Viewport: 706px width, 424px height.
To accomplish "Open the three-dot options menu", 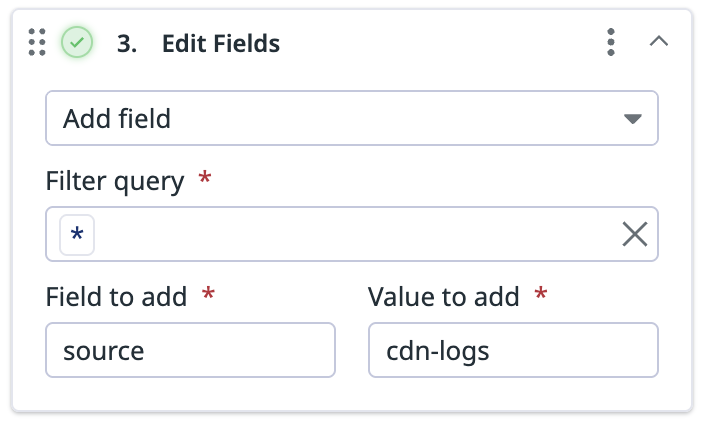I will pos(611,42).
